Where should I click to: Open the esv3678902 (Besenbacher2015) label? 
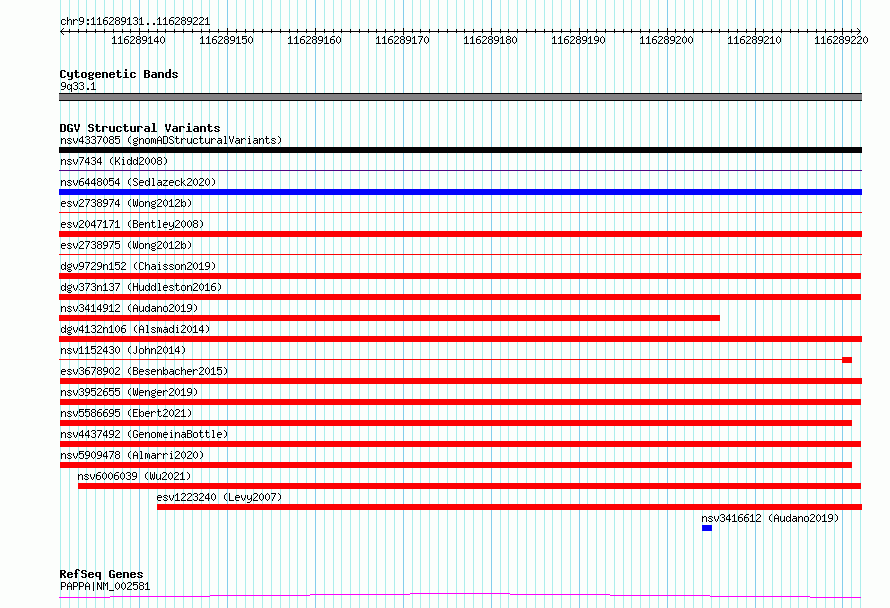[144, 371]
